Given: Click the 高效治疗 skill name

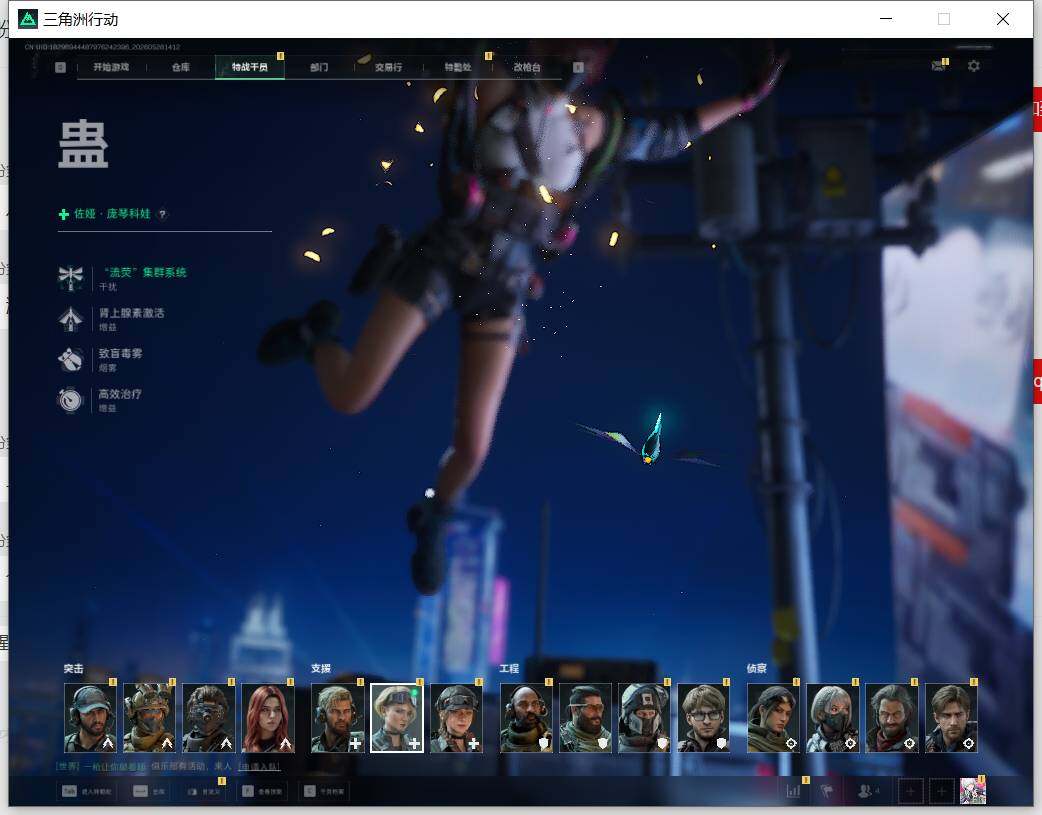Looking at the screenshot, I should coord(120,394).
